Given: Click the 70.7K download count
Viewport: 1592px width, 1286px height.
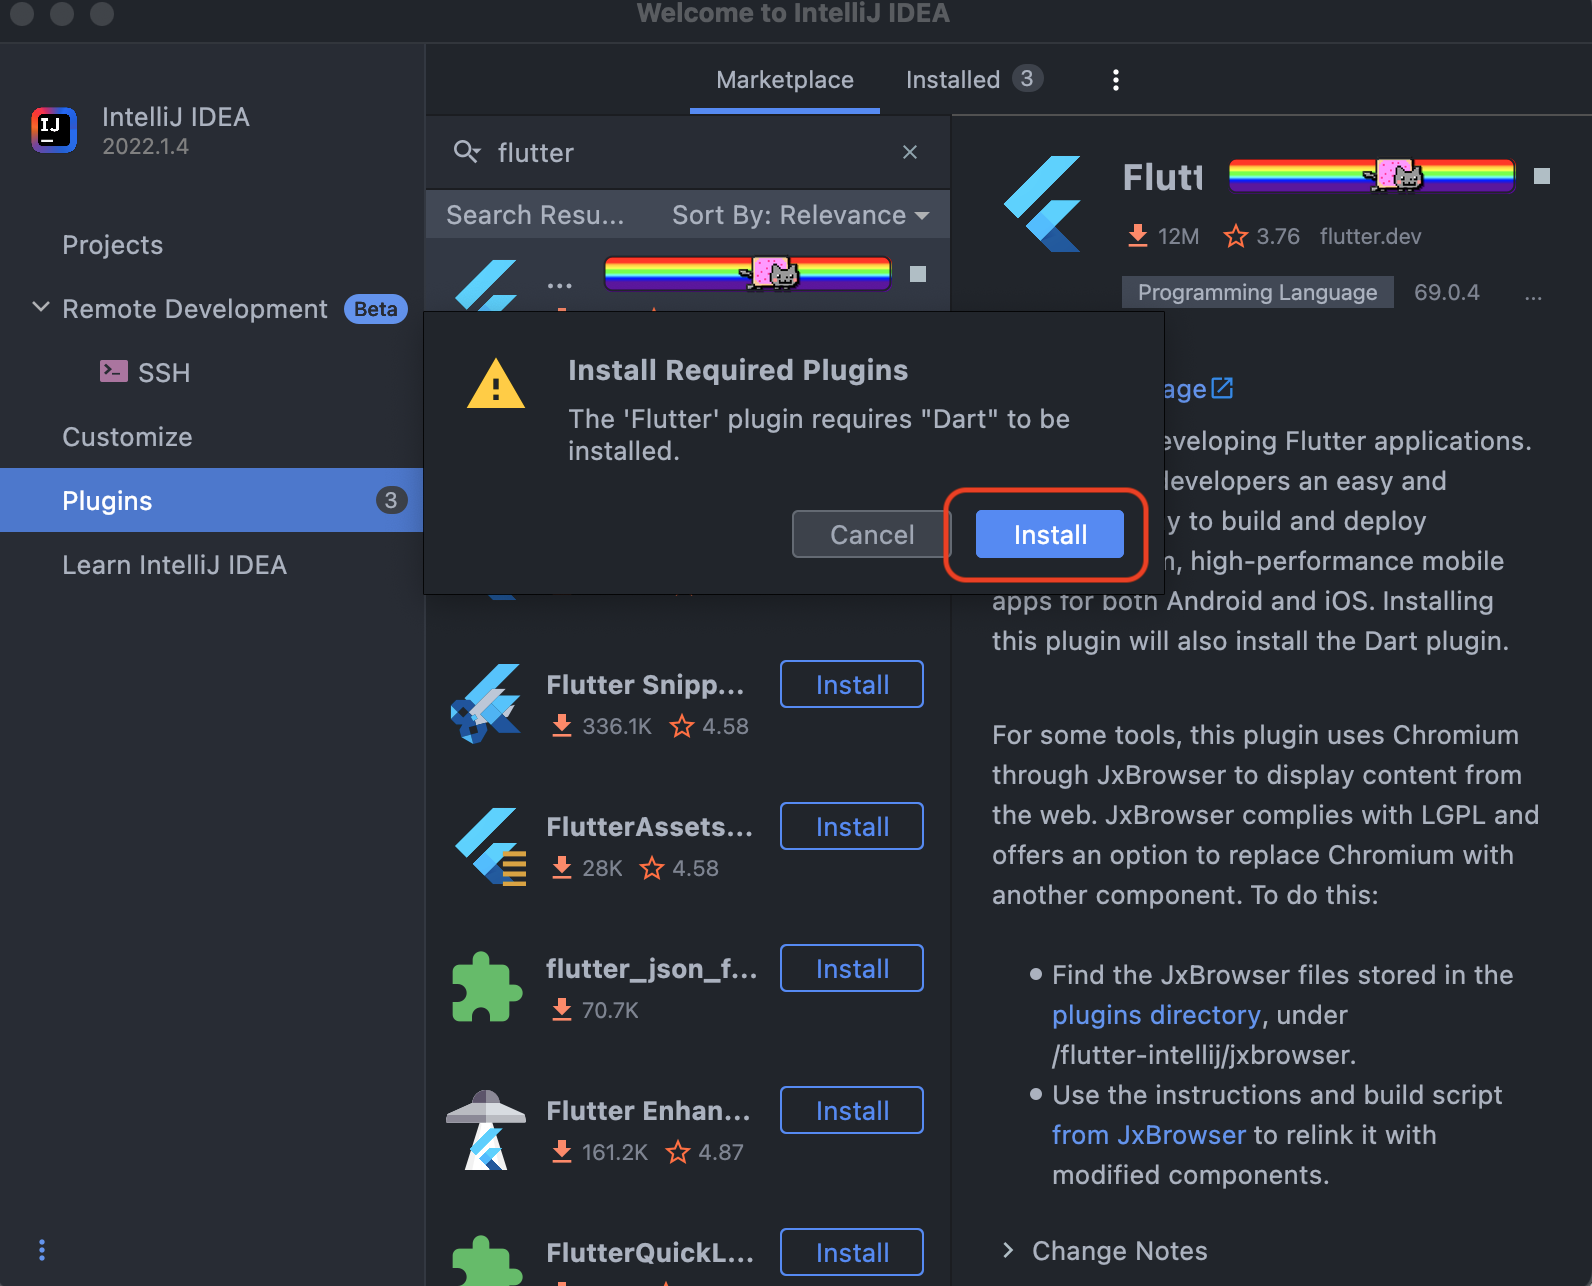Looking at the screenshot, I should [x=610, y=1010].
